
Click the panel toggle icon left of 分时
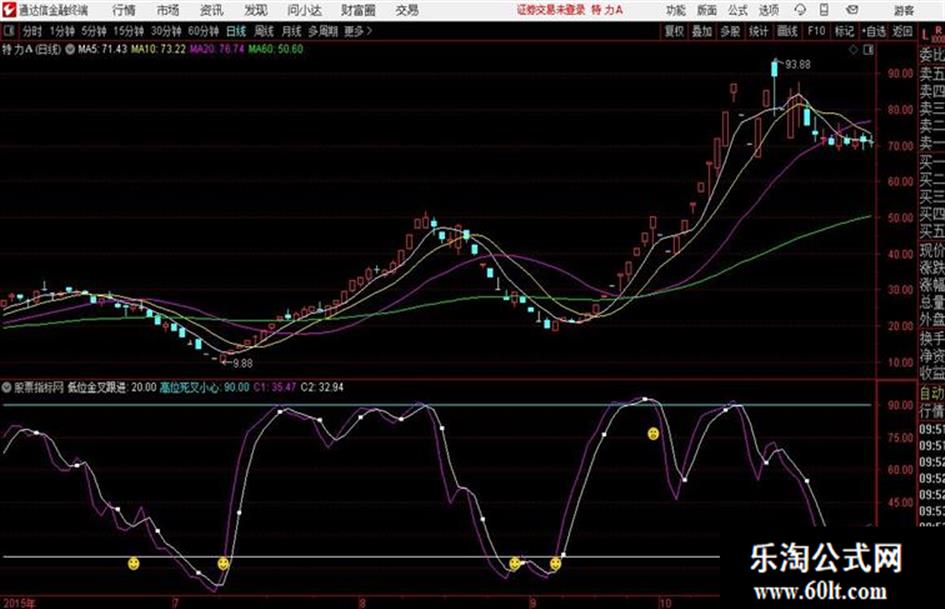[9, 31]
